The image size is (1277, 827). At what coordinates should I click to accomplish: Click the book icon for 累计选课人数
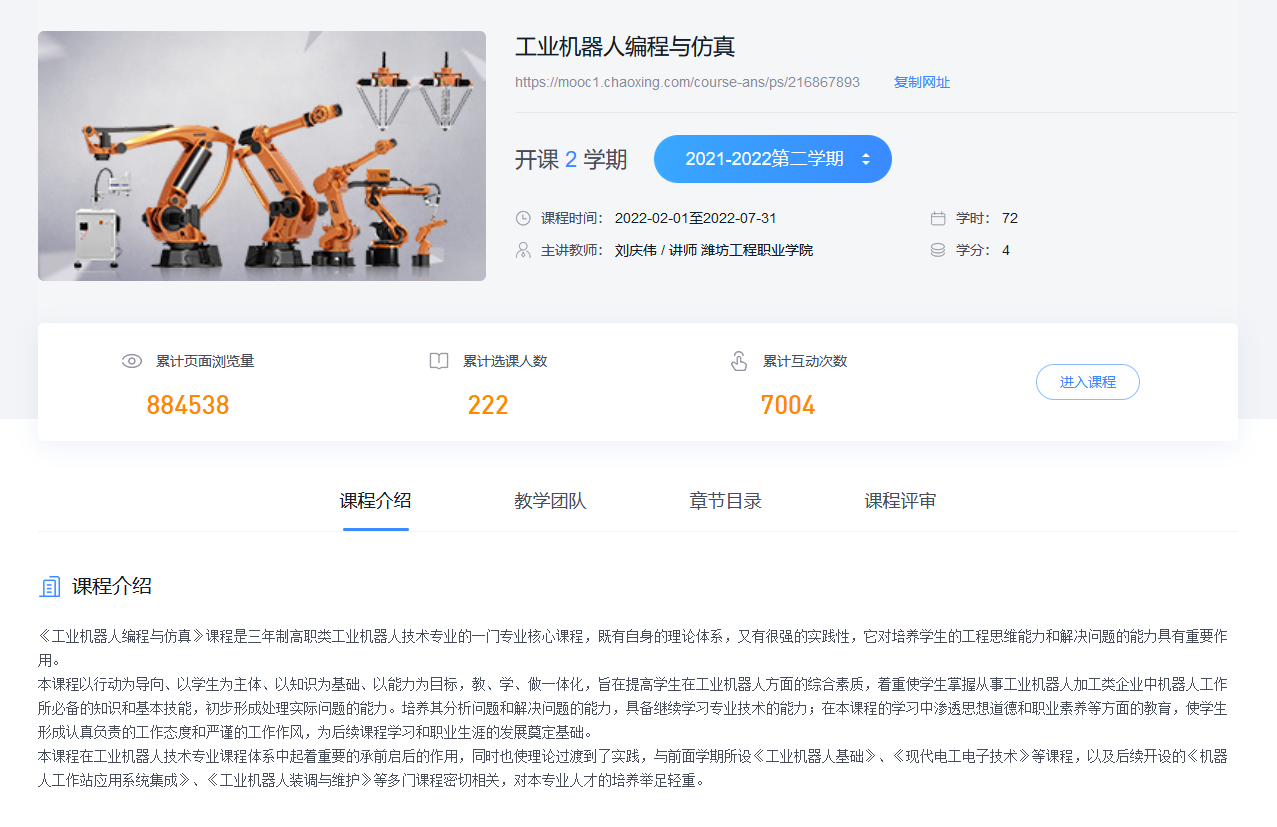(439, 361)
